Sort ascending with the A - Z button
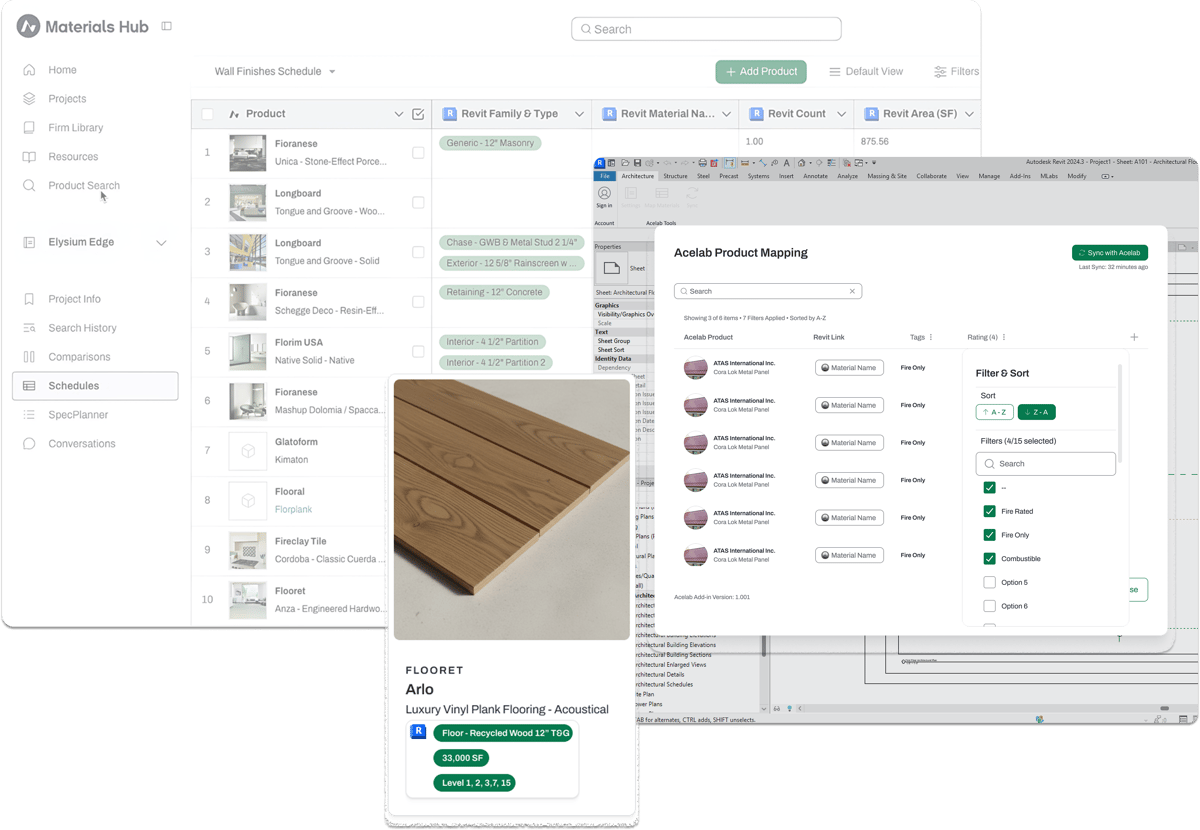This screenshot has width=1200, height=830. tap(994, 412)
